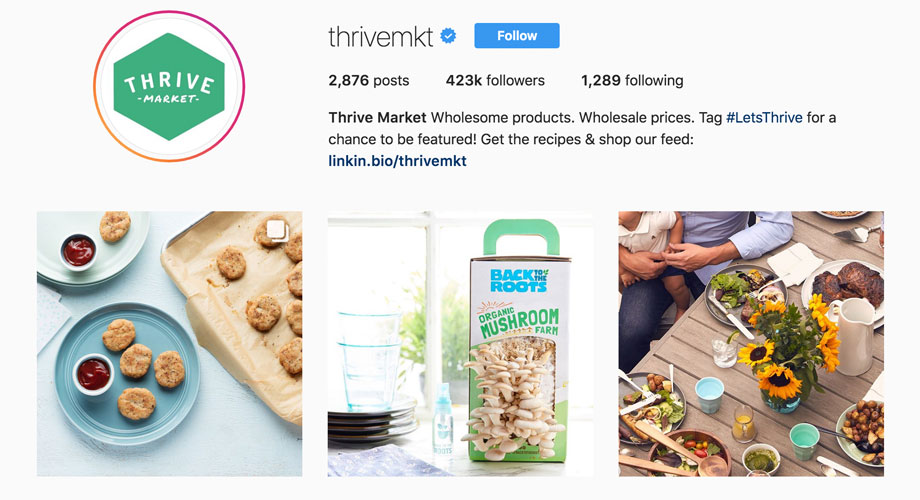Open the #LetsThrive hashtag
Viewport: 920px width, 500px height.
coord(764,117)
